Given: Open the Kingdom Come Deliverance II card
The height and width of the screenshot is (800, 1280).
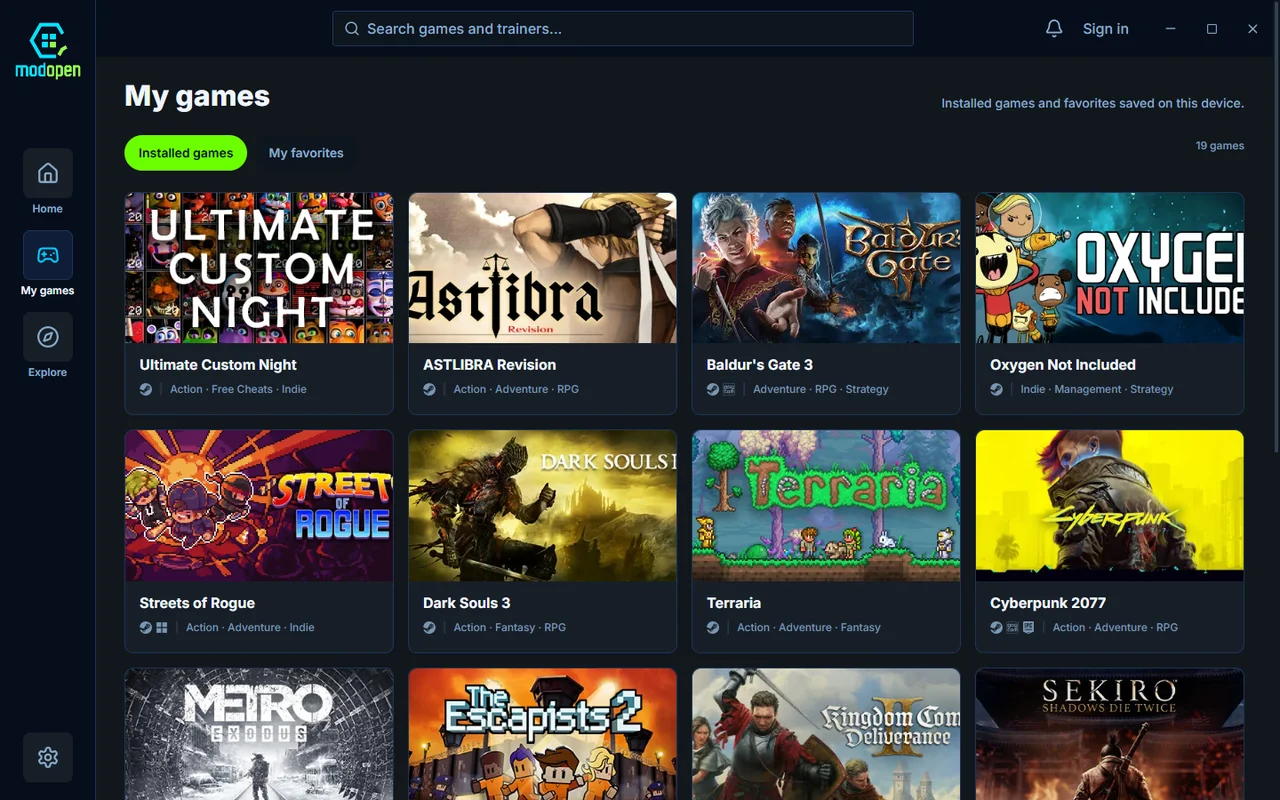Looking at the screenshot, I should coord(826,734).
